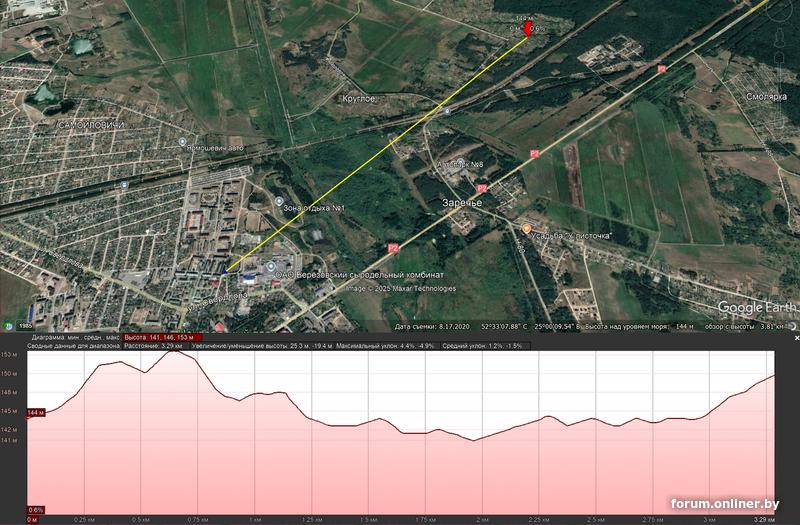Image resolution: width=800 pixels, height=525 pixels.
Task: Open the Ярмошевич авто place icon
Action: (x=183, y=141)
